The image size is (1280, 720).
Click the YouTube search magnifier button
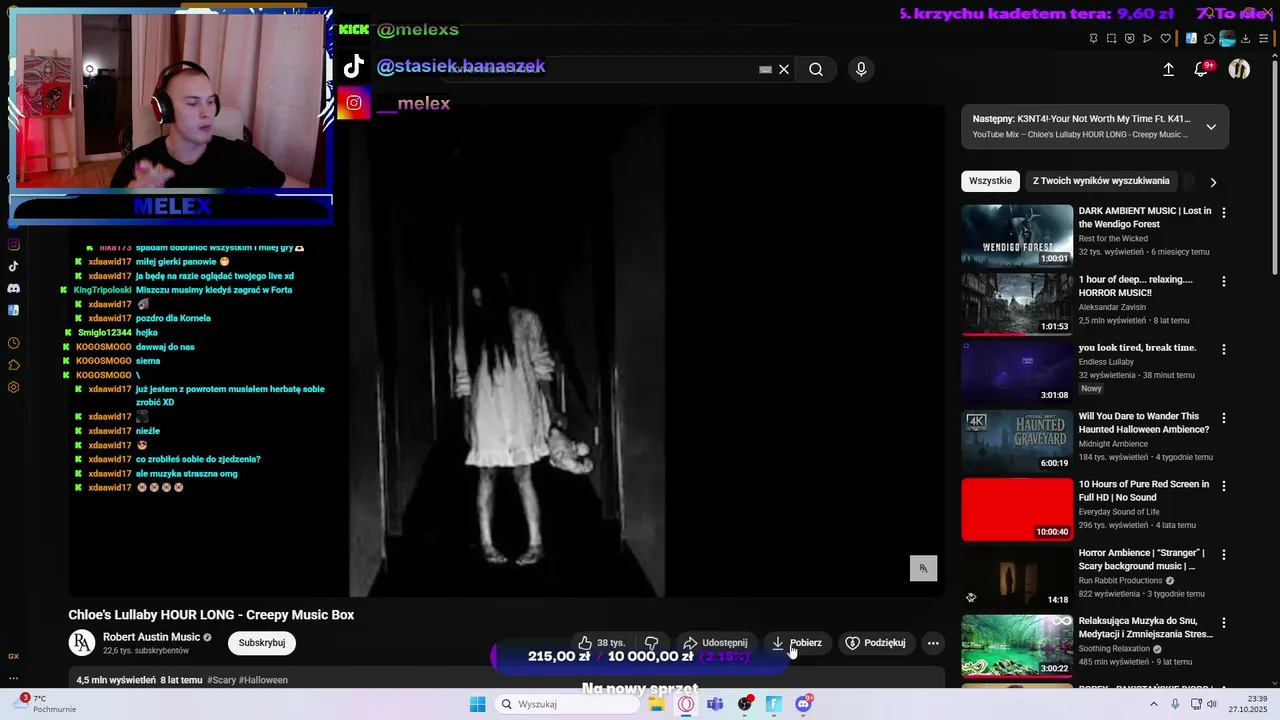pyautogui.click(x=816, y=69)
